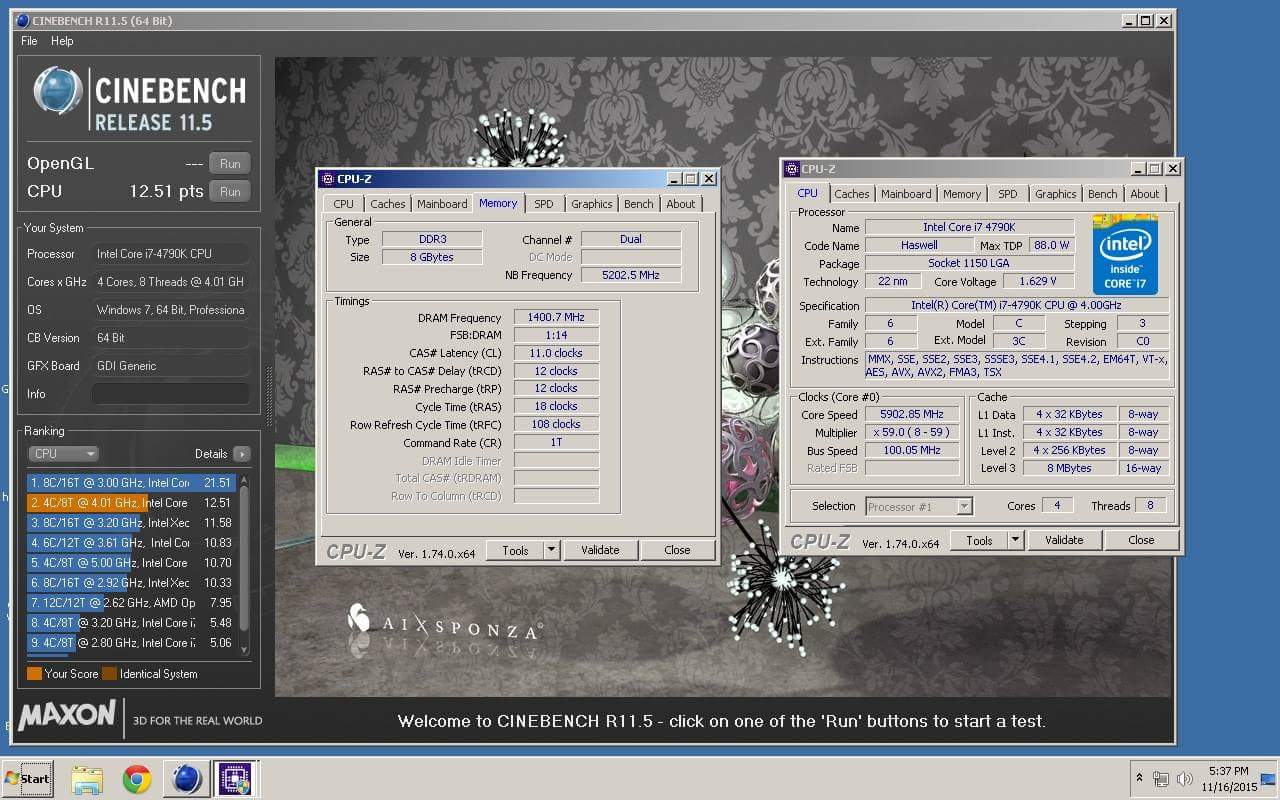Launch Google Chrome from taskbar
The image size is (1280, 800).
pos(137,779)
